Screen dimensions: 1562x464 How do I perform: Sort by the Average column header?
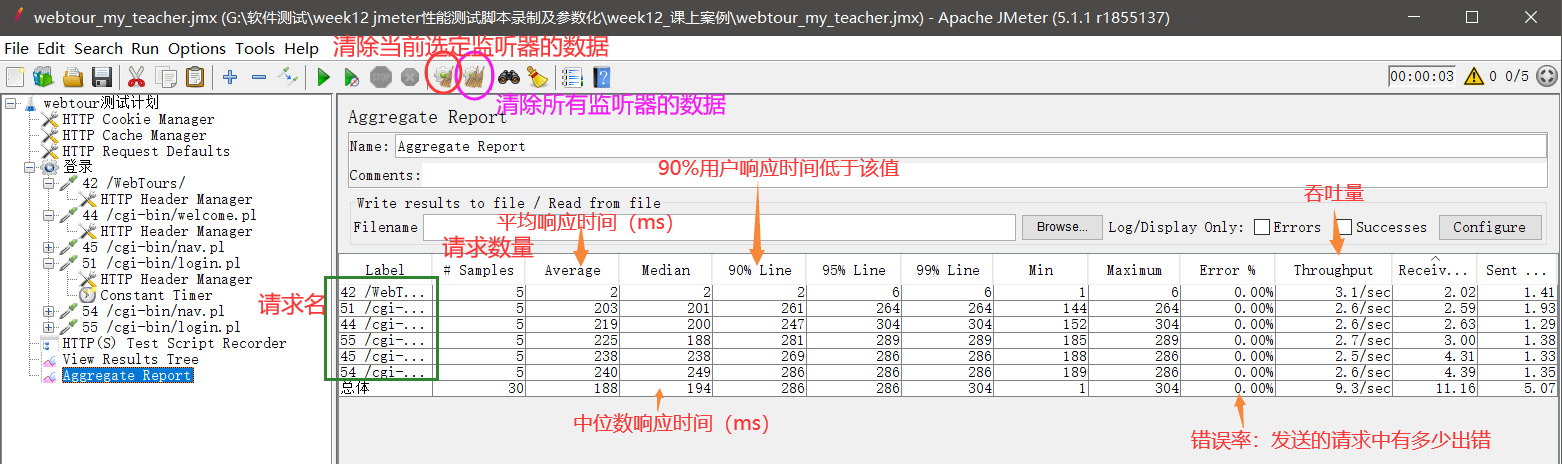click(572, 270)
